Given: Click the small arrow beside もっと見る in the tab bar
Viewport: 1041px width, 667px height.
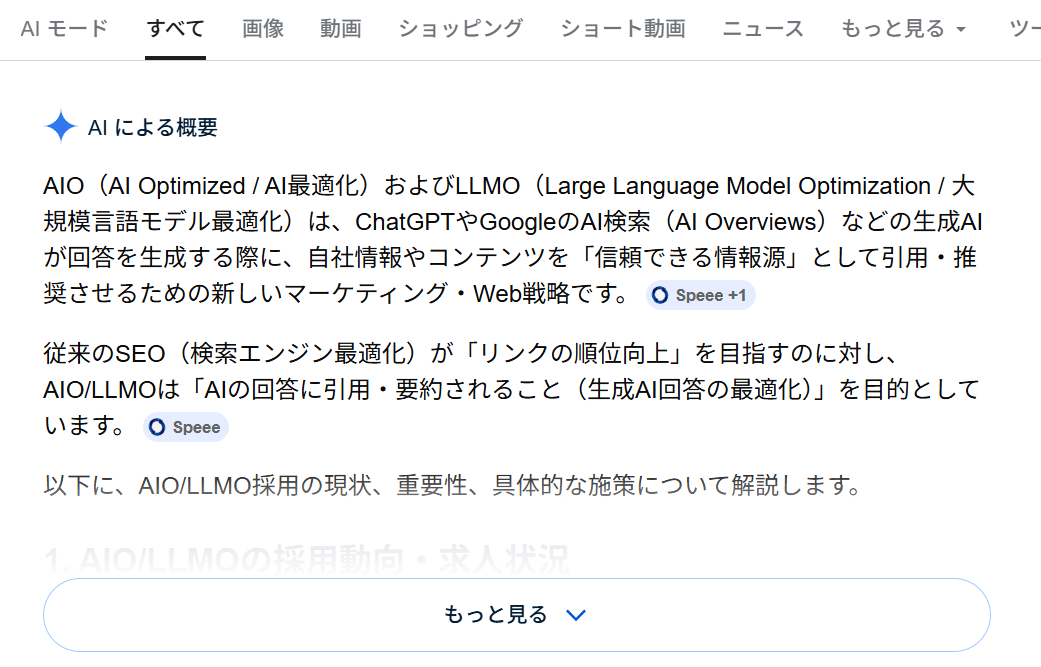Looking at the screenshot, I should pos(961,30).
